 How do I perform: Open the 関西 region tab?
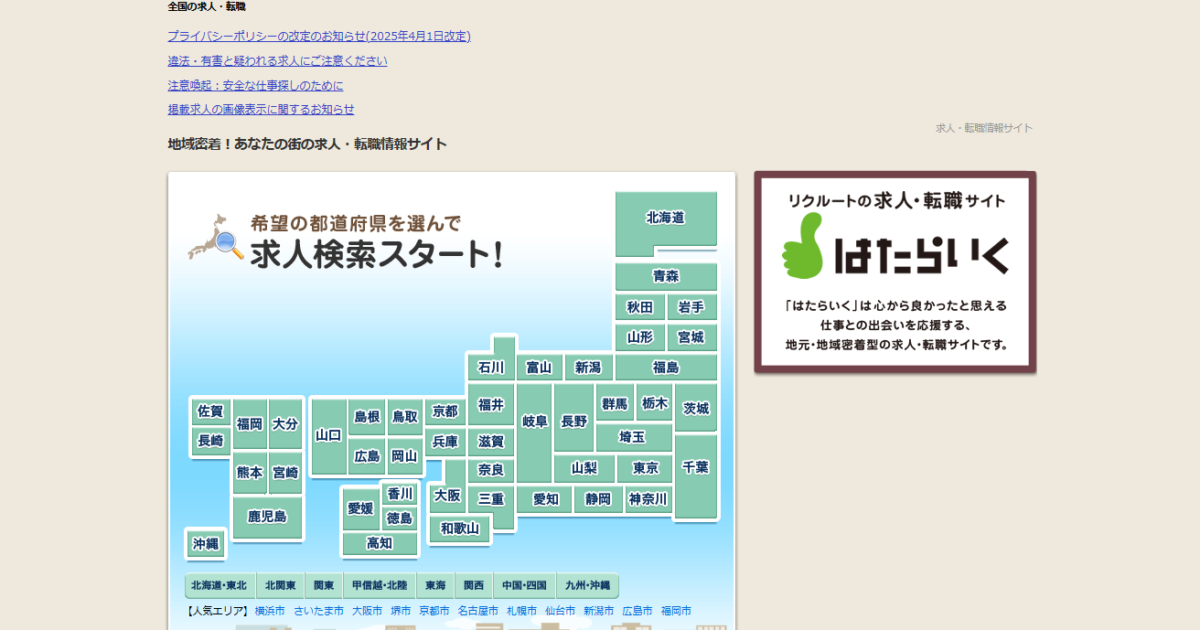coord(474,585)
